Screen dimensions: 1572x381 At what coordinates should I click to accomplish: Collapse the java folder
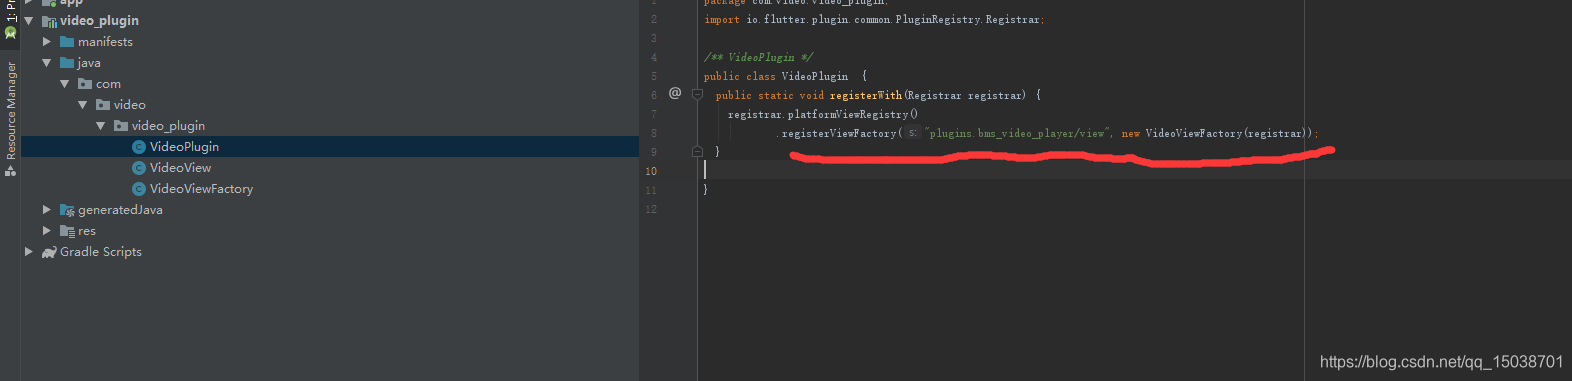pyautogui.click(x=47, y=62)
